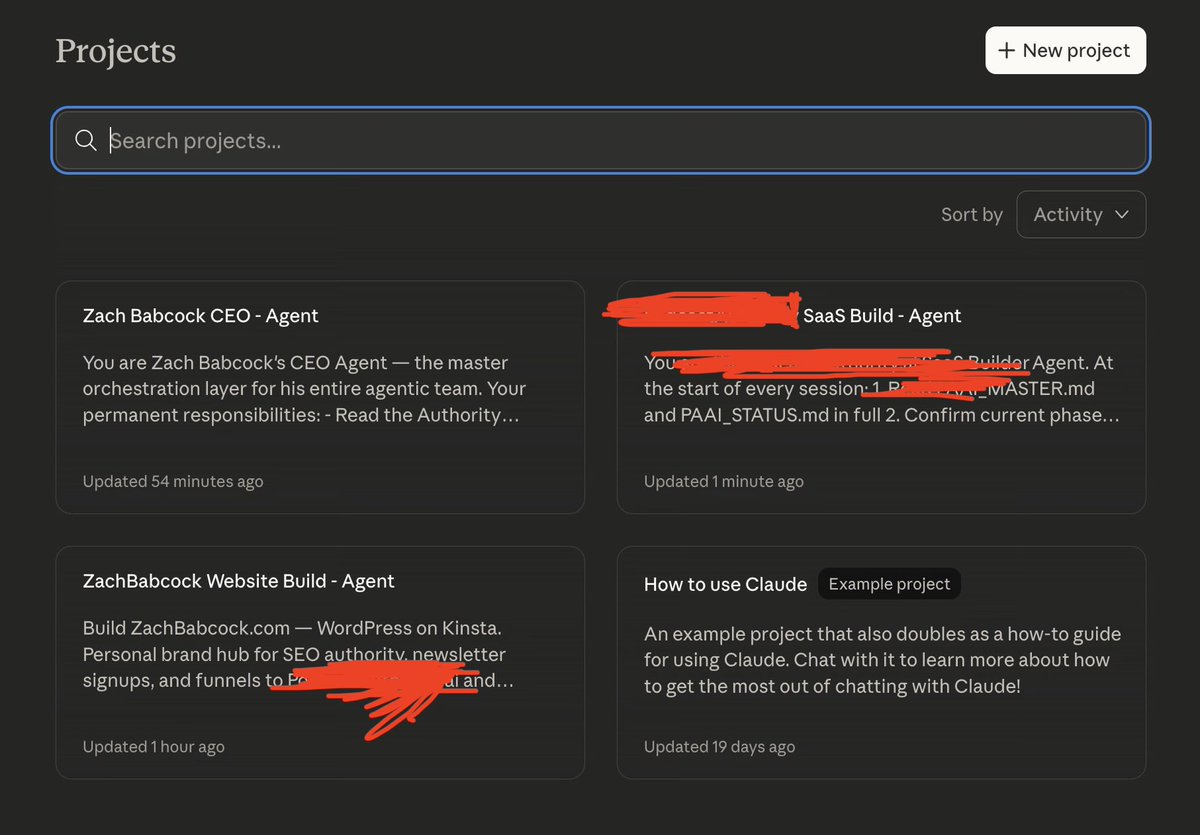Open the ZachBabcock Website Build - Agent project
Viewport: 1200px width, 835px height.
(x=320, y=662)
